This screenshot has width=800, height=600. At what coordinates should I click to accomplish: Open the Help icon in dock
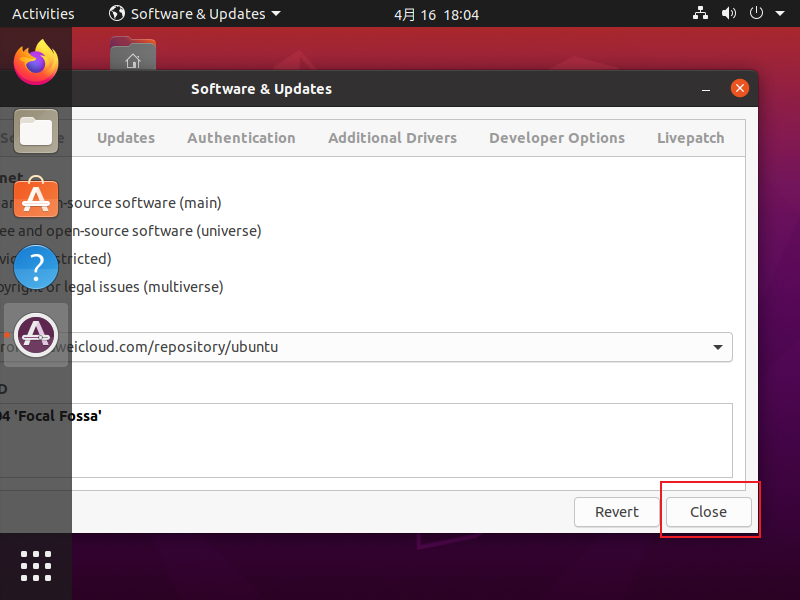point(36,267)
